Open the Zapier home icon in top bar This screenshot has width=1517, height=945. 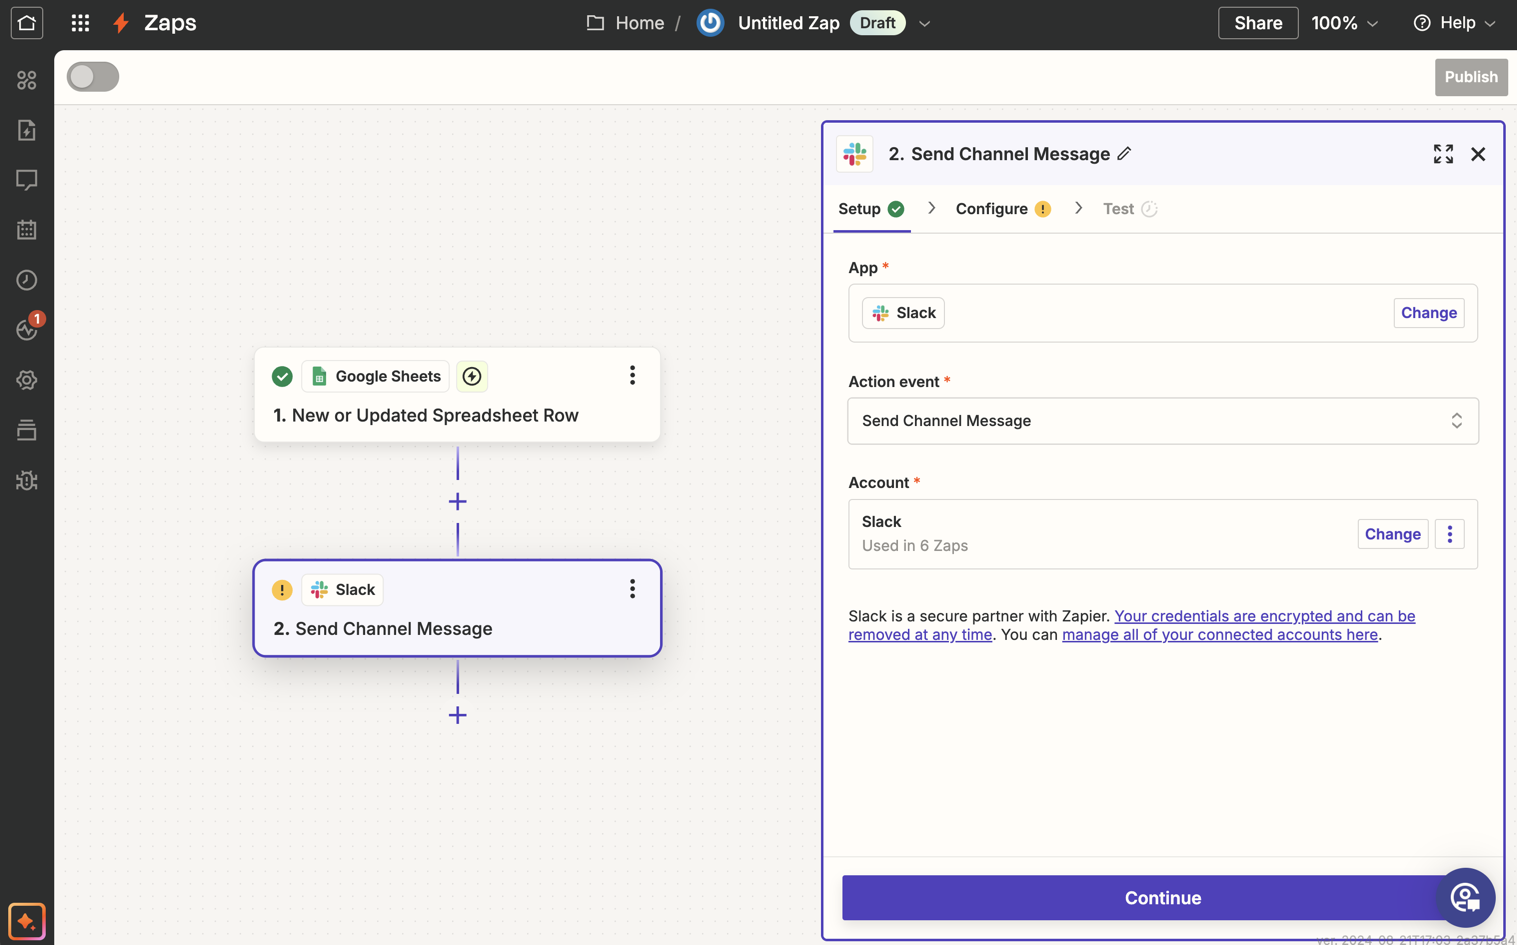tap(26, 22)
